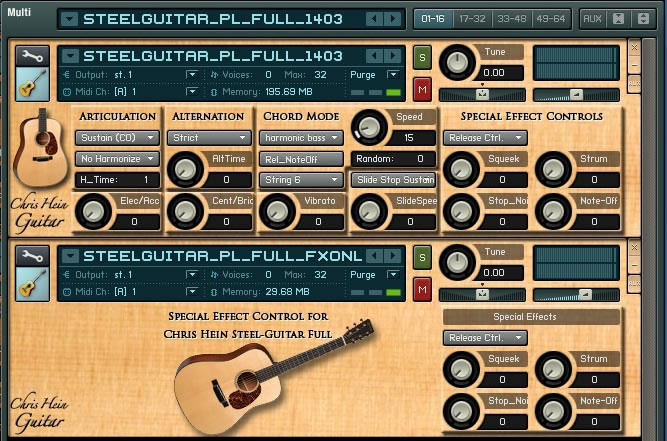Click the Vibrato knob
667x441 pixels.
277,211
